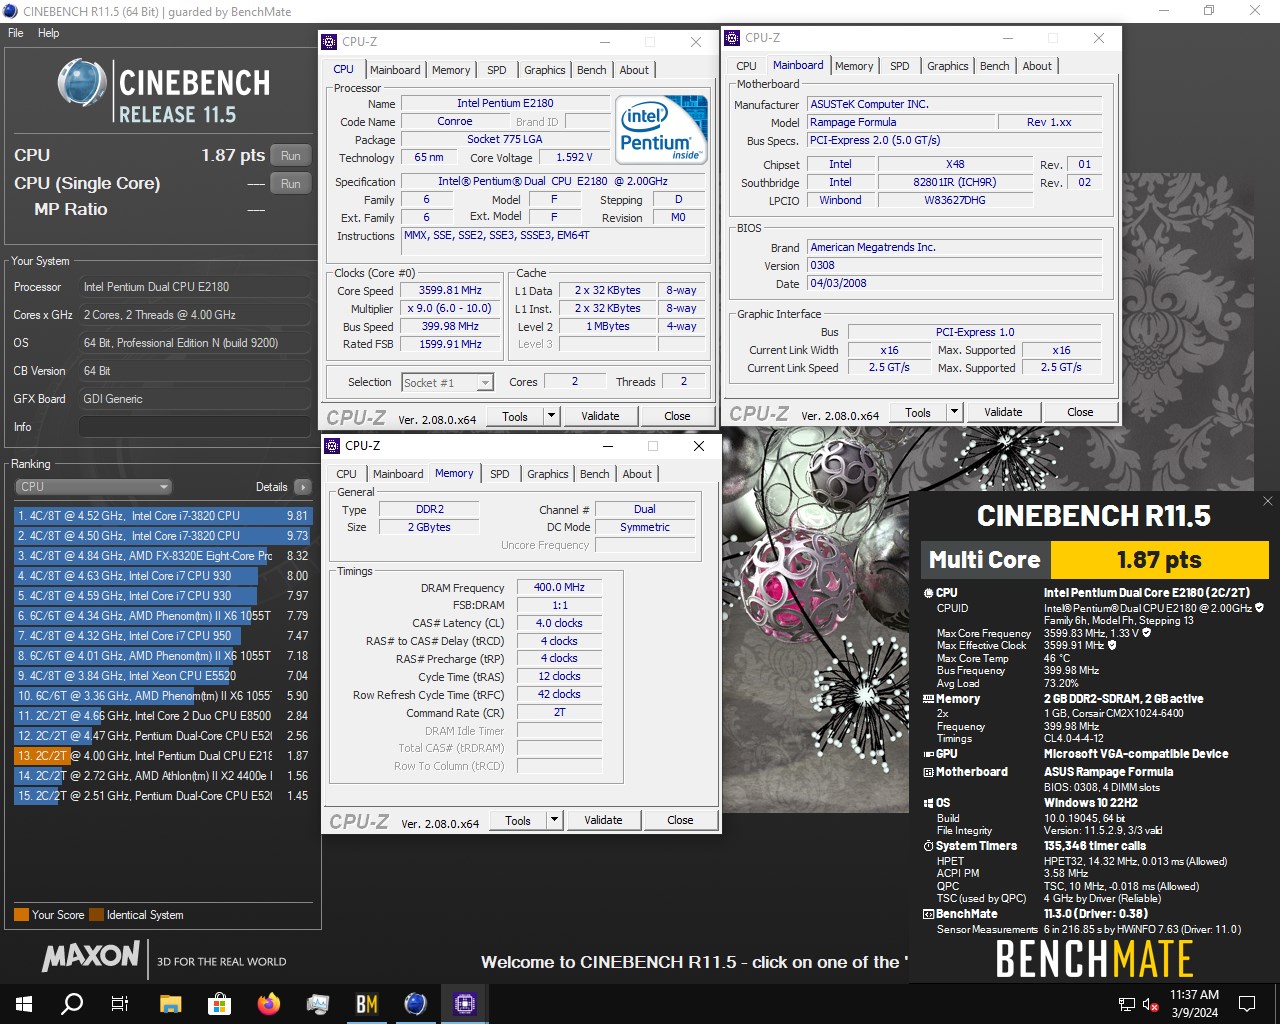Click Tools button in Mainboard window

coord(918,412)
